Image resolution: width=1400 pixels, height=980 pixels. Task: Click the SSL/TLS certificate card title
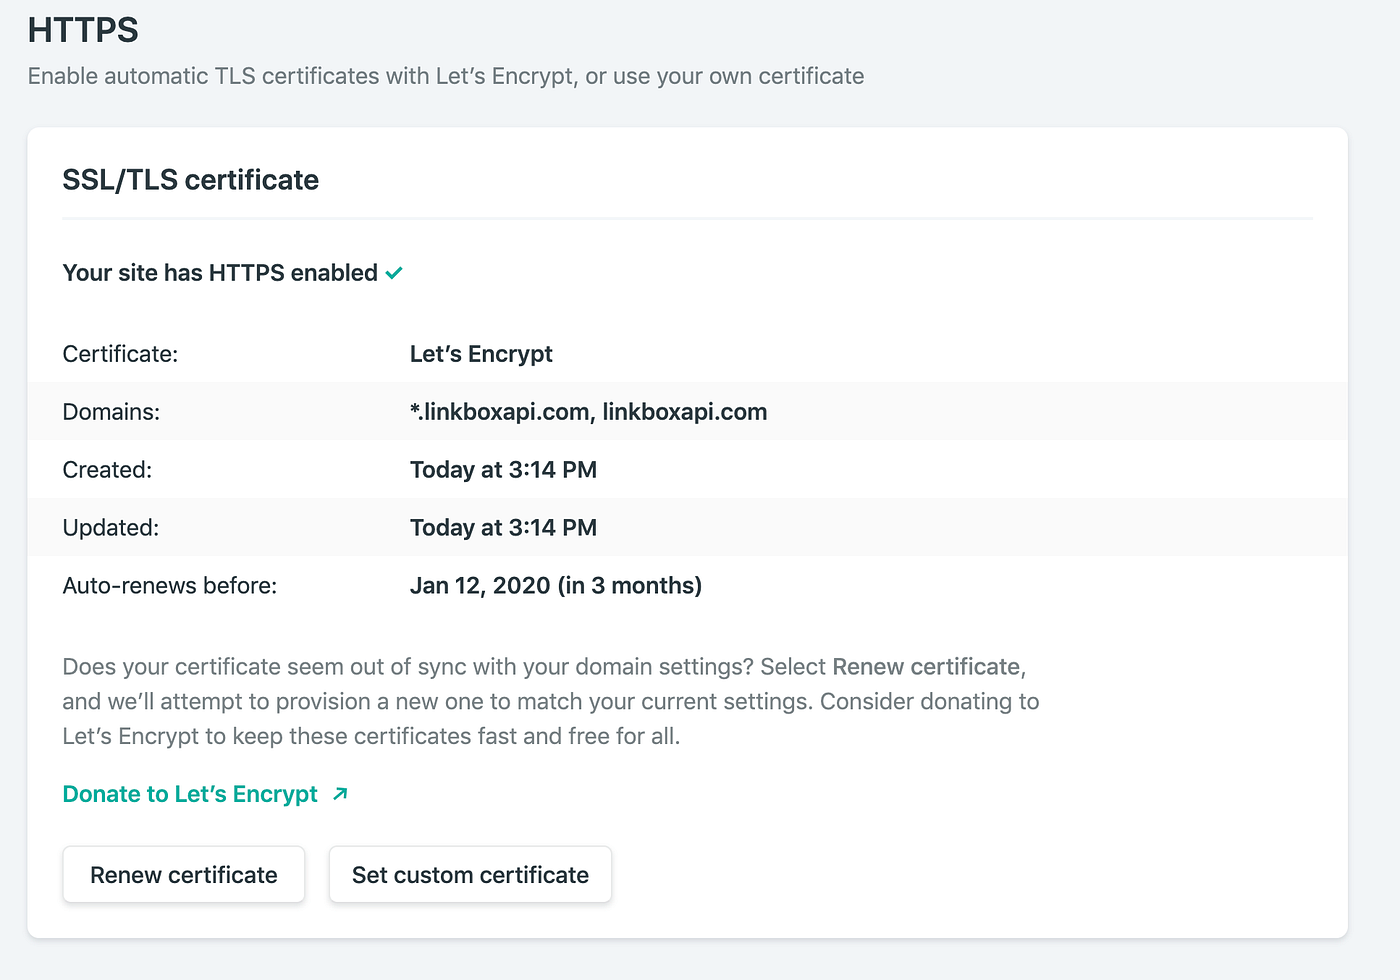click(x=190, y=180)
